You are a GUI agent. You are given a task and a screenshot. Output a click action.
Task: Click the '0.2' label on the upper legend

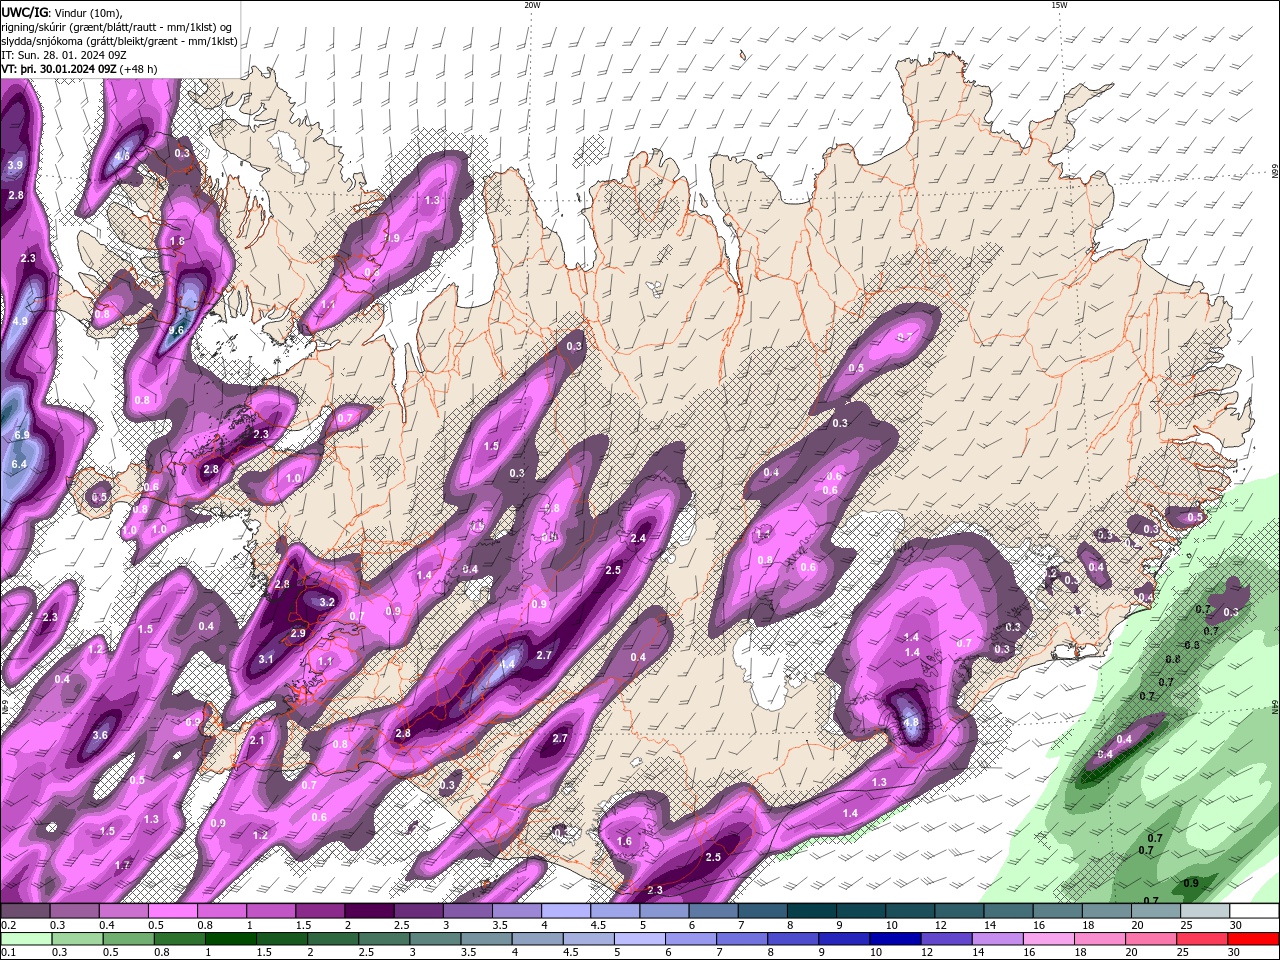(x=9, y=925)
